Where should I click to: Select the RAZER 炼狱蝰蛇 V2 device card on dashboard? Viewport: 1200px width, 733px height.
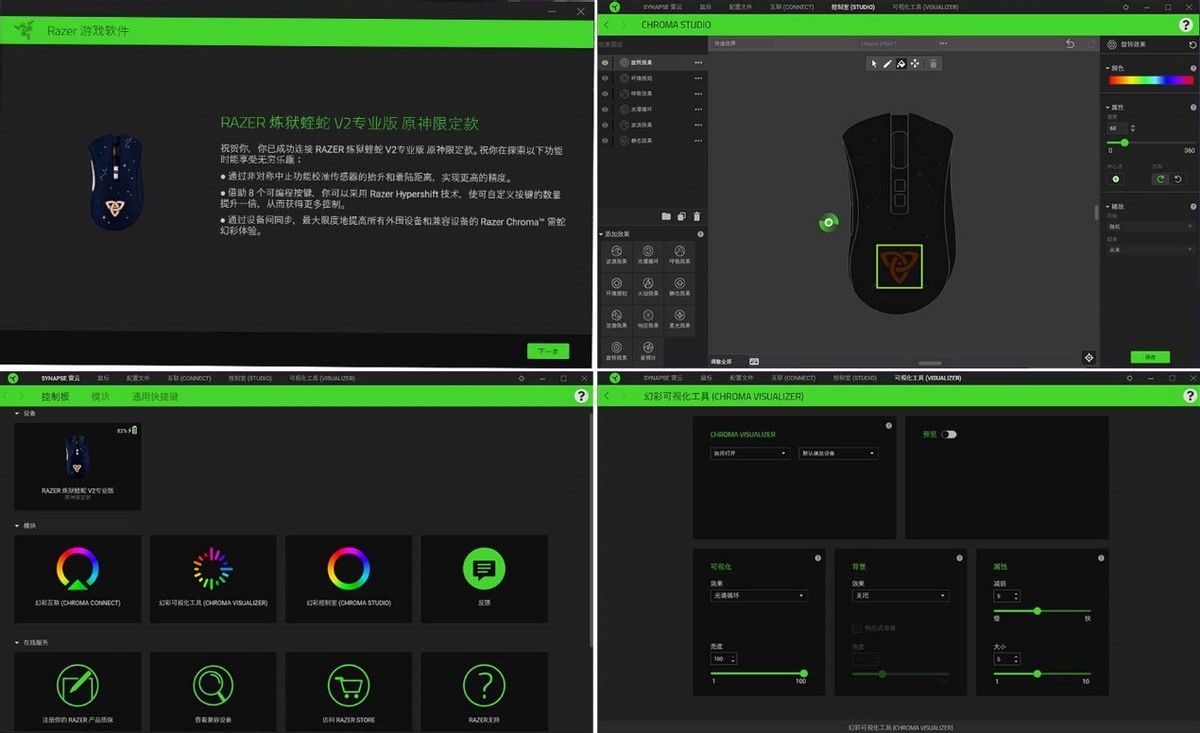point(77,466)
